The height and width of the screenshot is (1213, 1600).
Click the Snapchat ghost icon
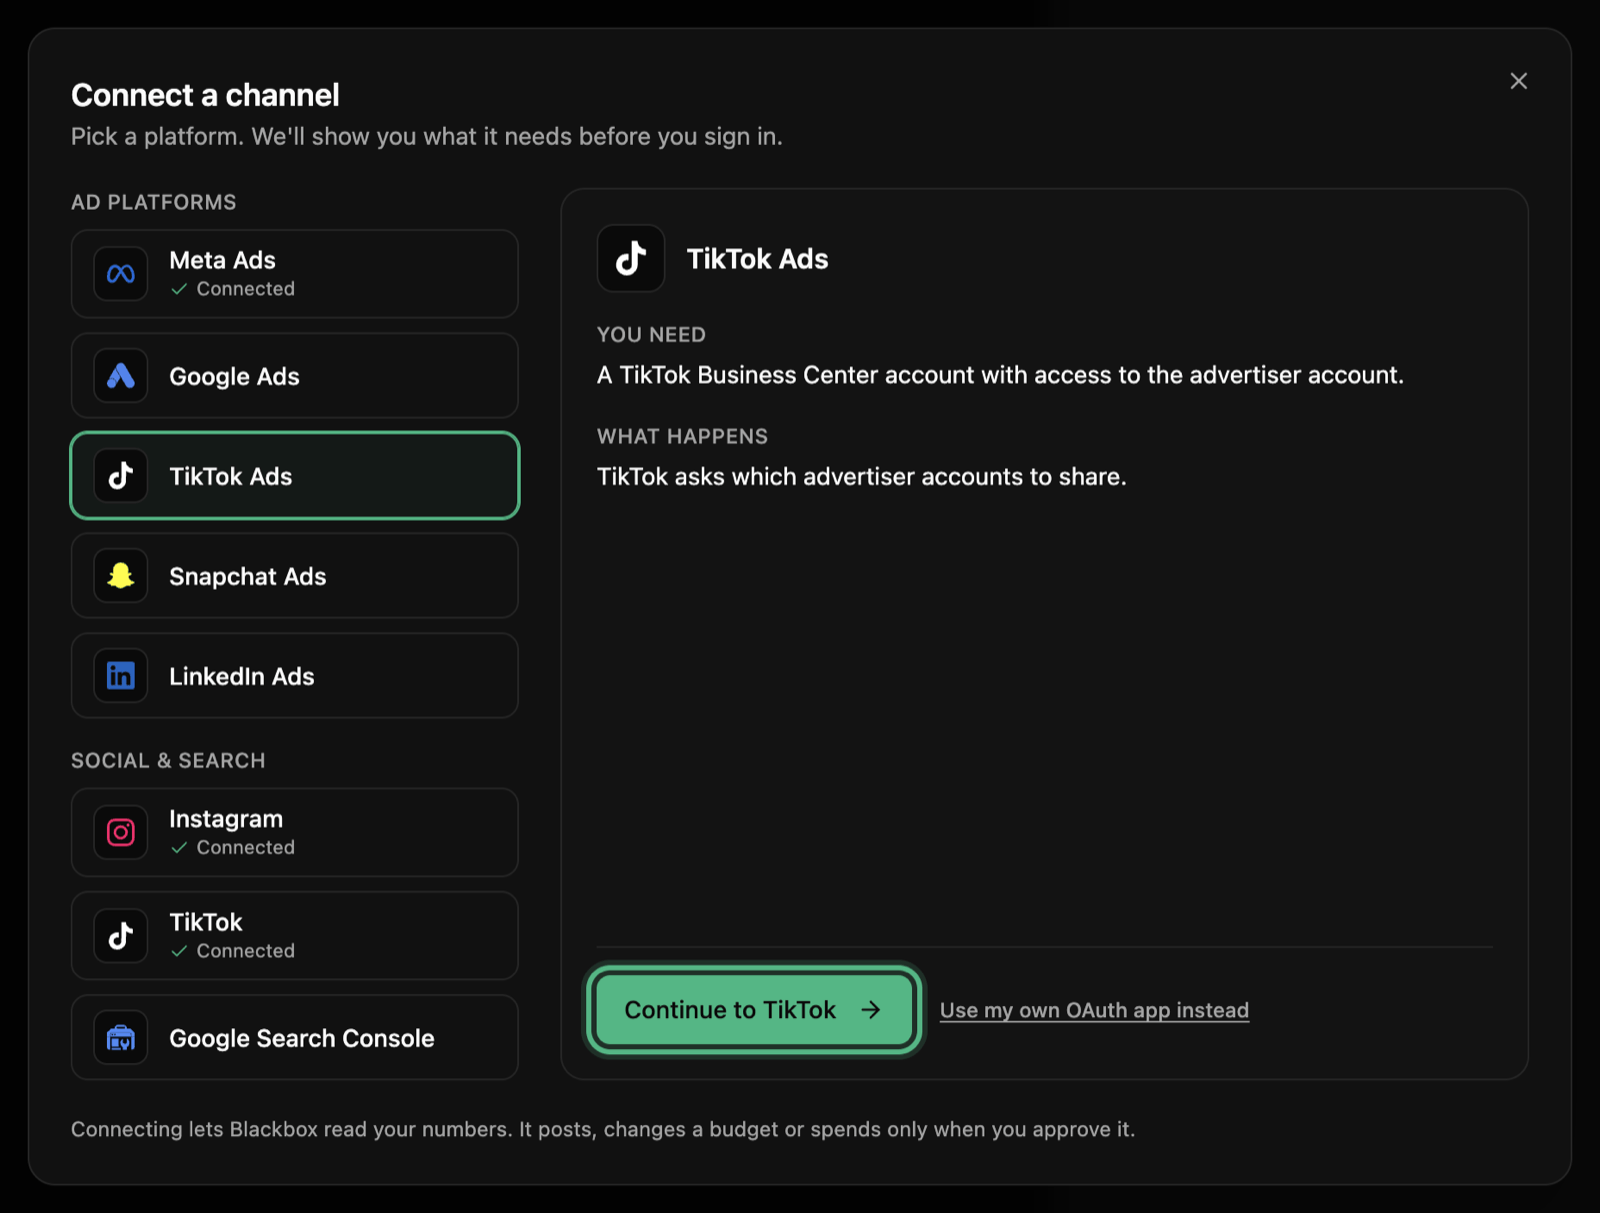[x=121, y=576]
